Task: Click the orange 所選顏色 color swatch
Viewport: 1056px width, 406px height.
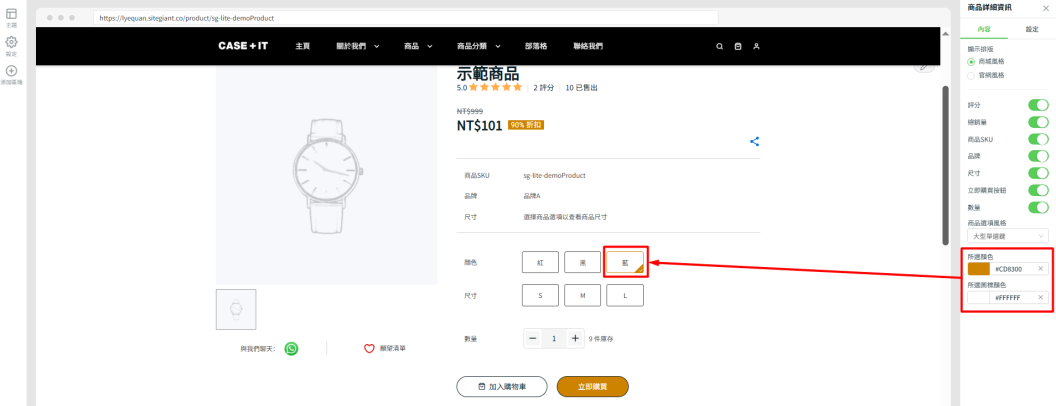Action: [978, 269]
